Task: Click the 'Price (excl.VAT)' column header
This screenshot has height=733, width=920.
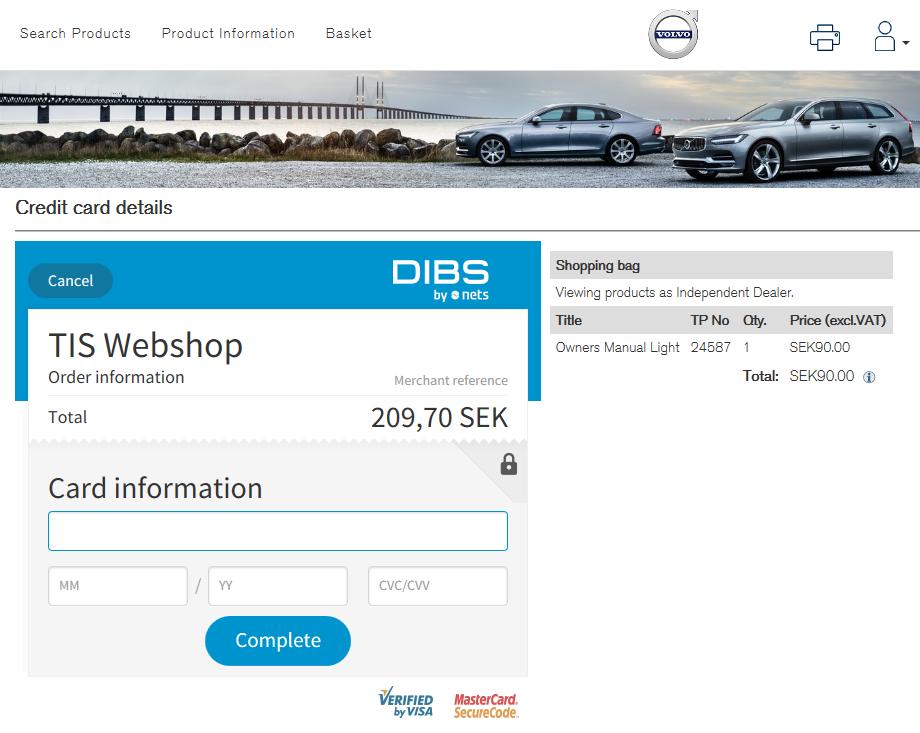Action: click(x=837, y=320)
